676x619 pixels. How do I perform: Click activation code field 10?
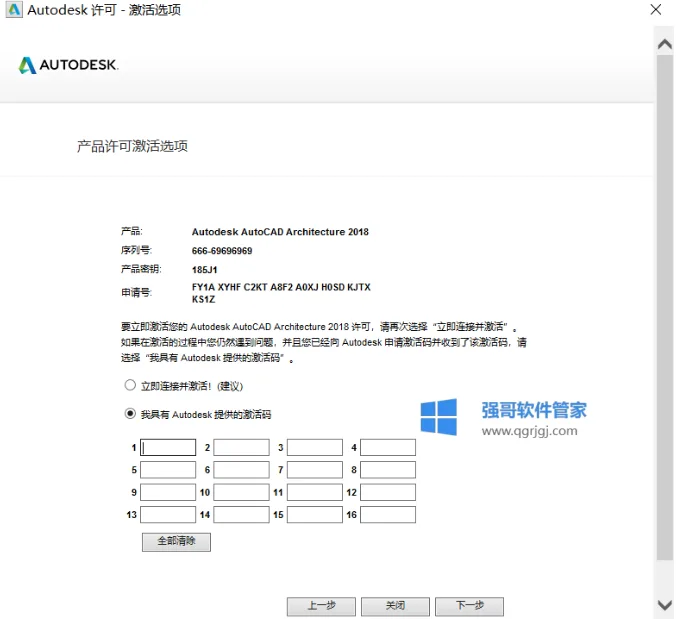(241, 492)
